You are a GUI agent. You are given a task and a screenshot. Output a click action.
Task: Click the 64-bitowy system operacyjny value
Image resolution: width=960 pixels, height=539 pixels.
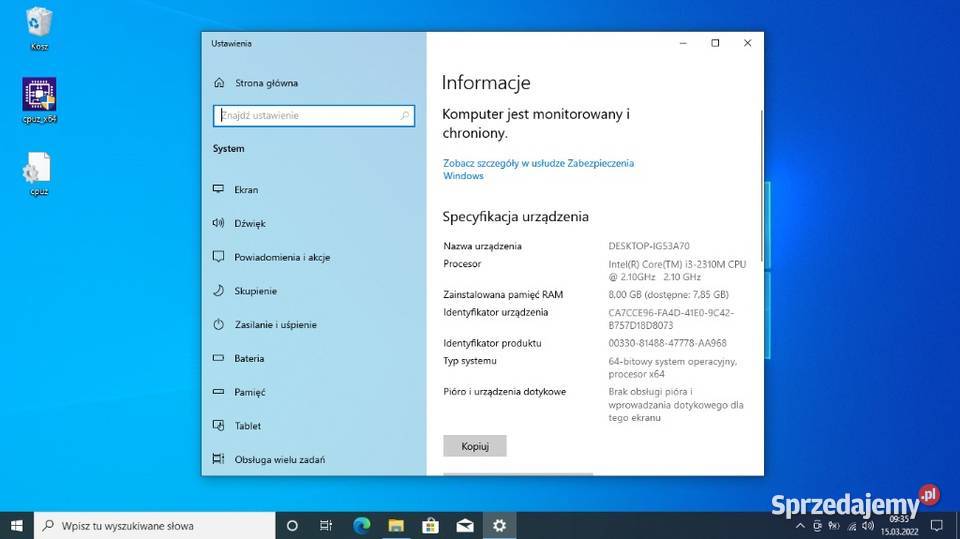pyautogui.click(x=672, y=368)
